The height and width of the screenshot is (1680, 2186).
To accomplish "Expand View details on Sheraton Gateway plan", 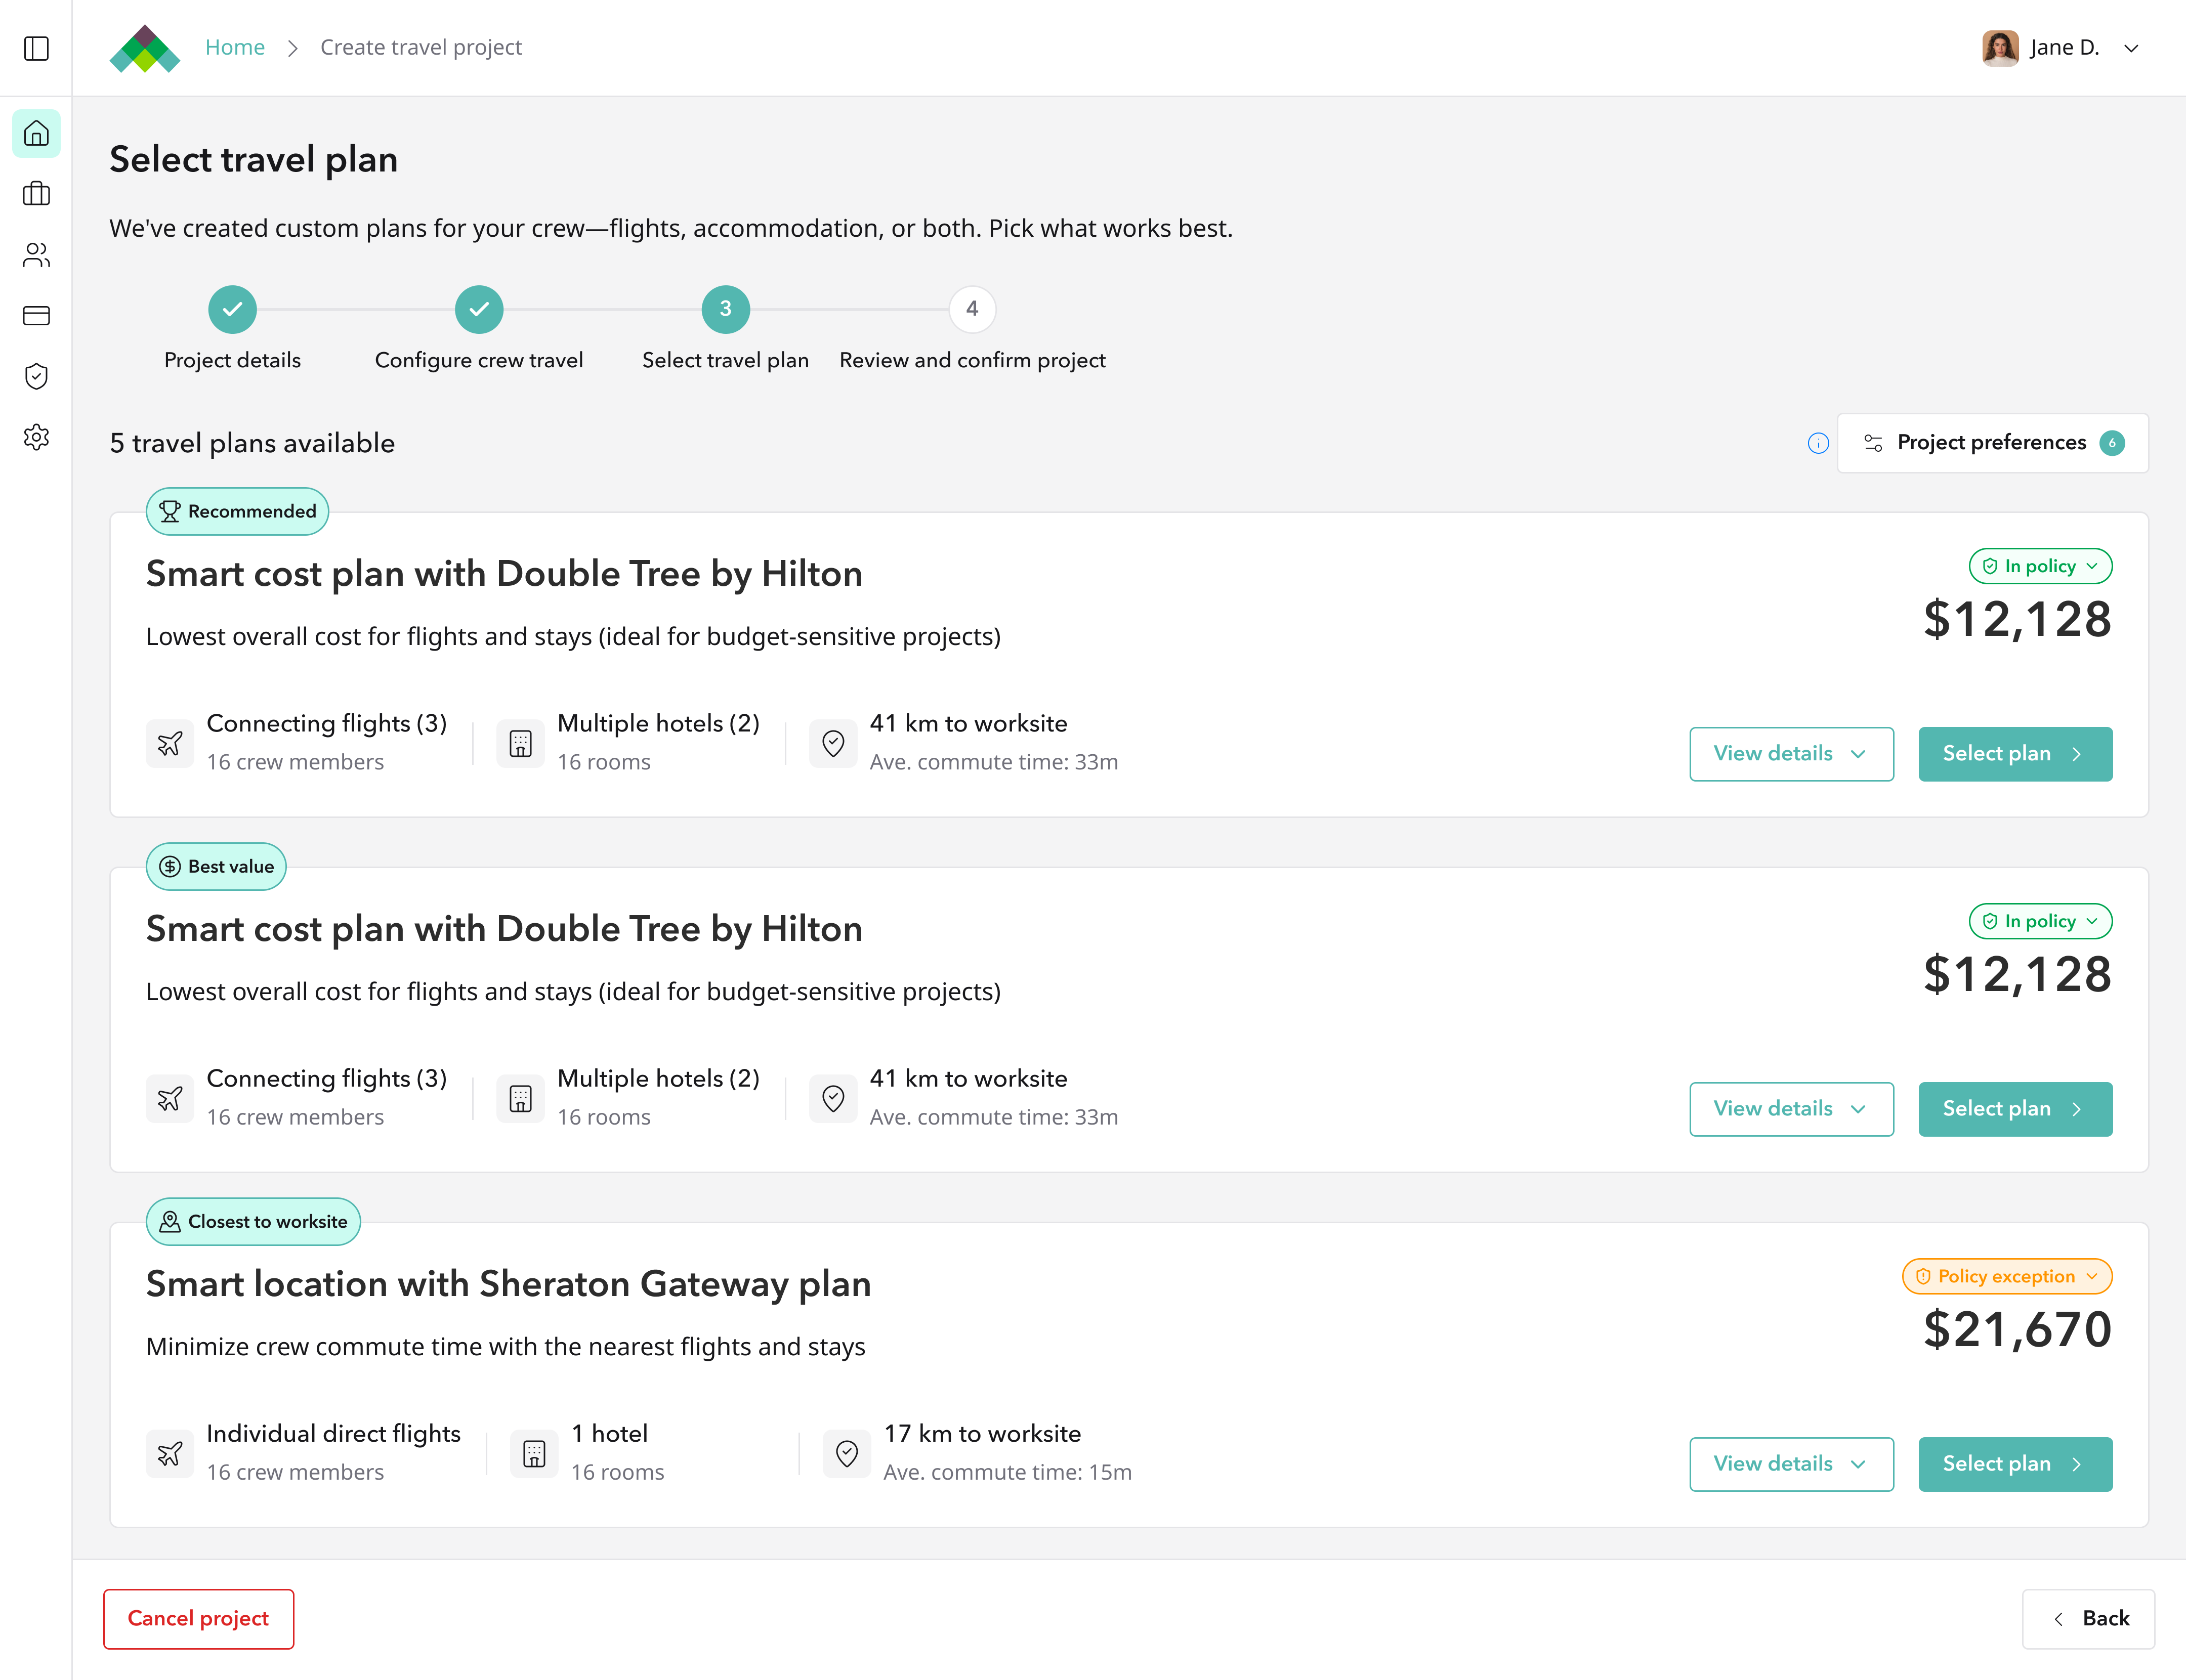I will tap(1791, 1464).
